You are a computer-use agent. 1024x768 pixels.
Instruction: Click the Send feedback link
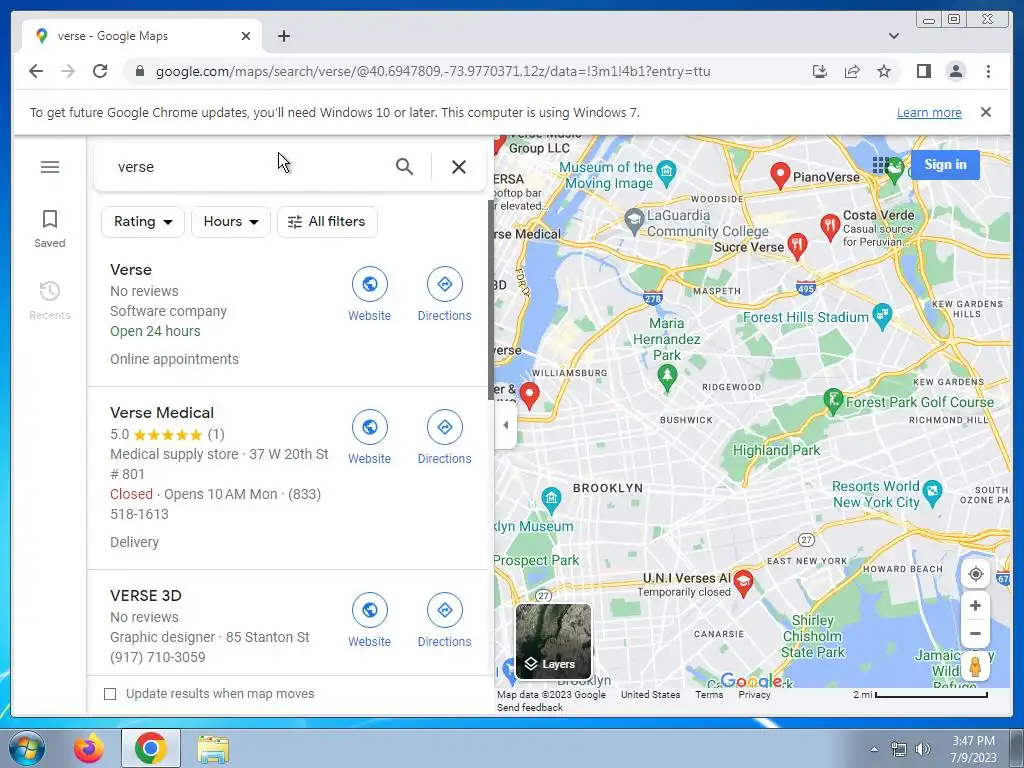530,707
